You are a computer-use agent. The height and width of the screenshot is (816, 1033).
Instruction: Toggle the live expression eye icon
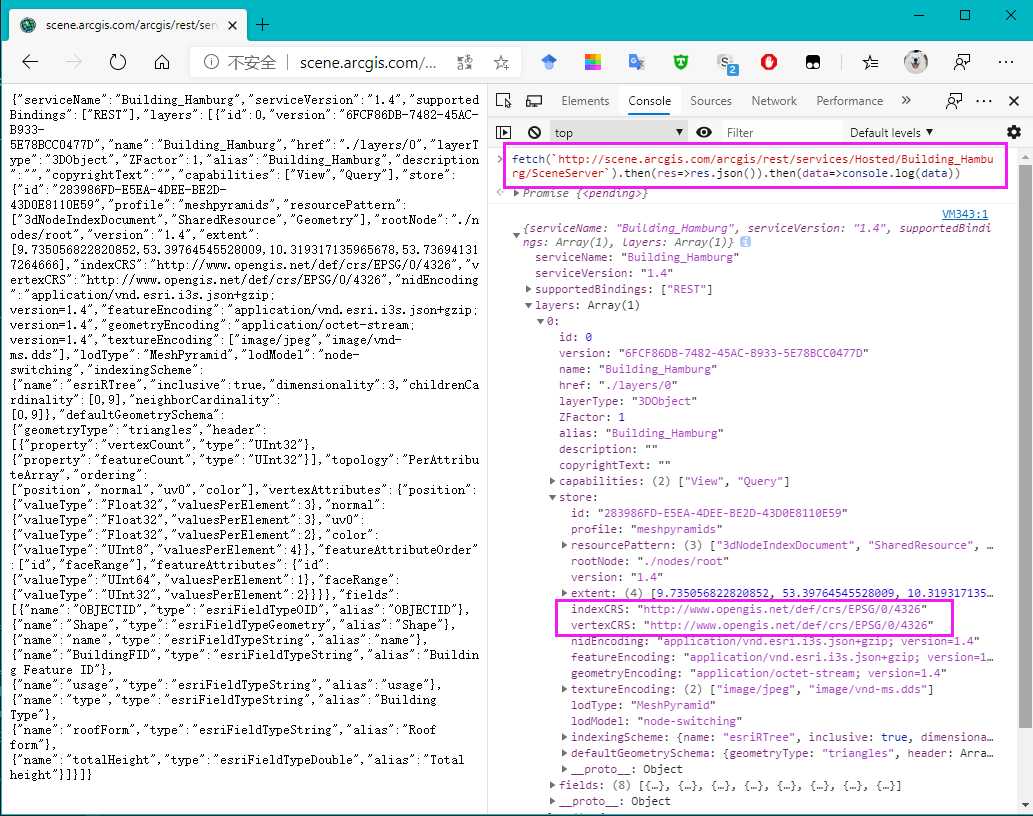pyautogui.click(x=704, y=132)
